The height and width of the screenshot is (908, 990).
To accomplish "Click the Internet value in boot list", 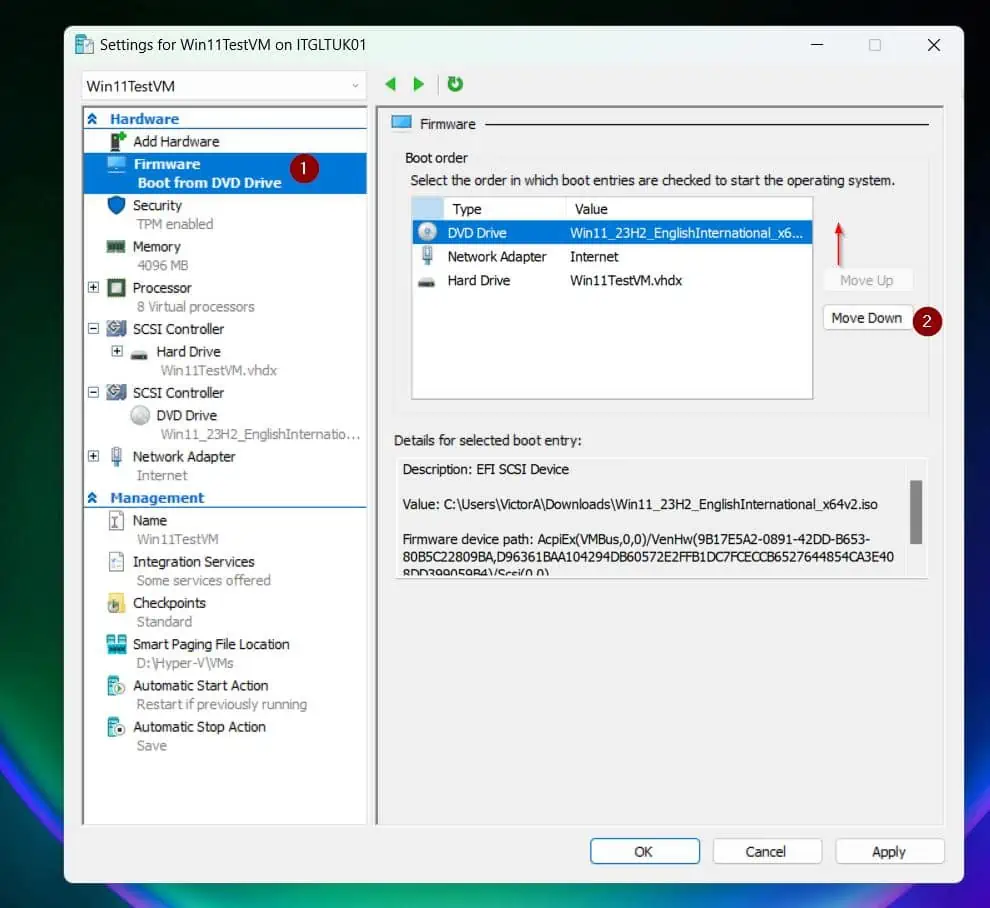I will point(594,256).
